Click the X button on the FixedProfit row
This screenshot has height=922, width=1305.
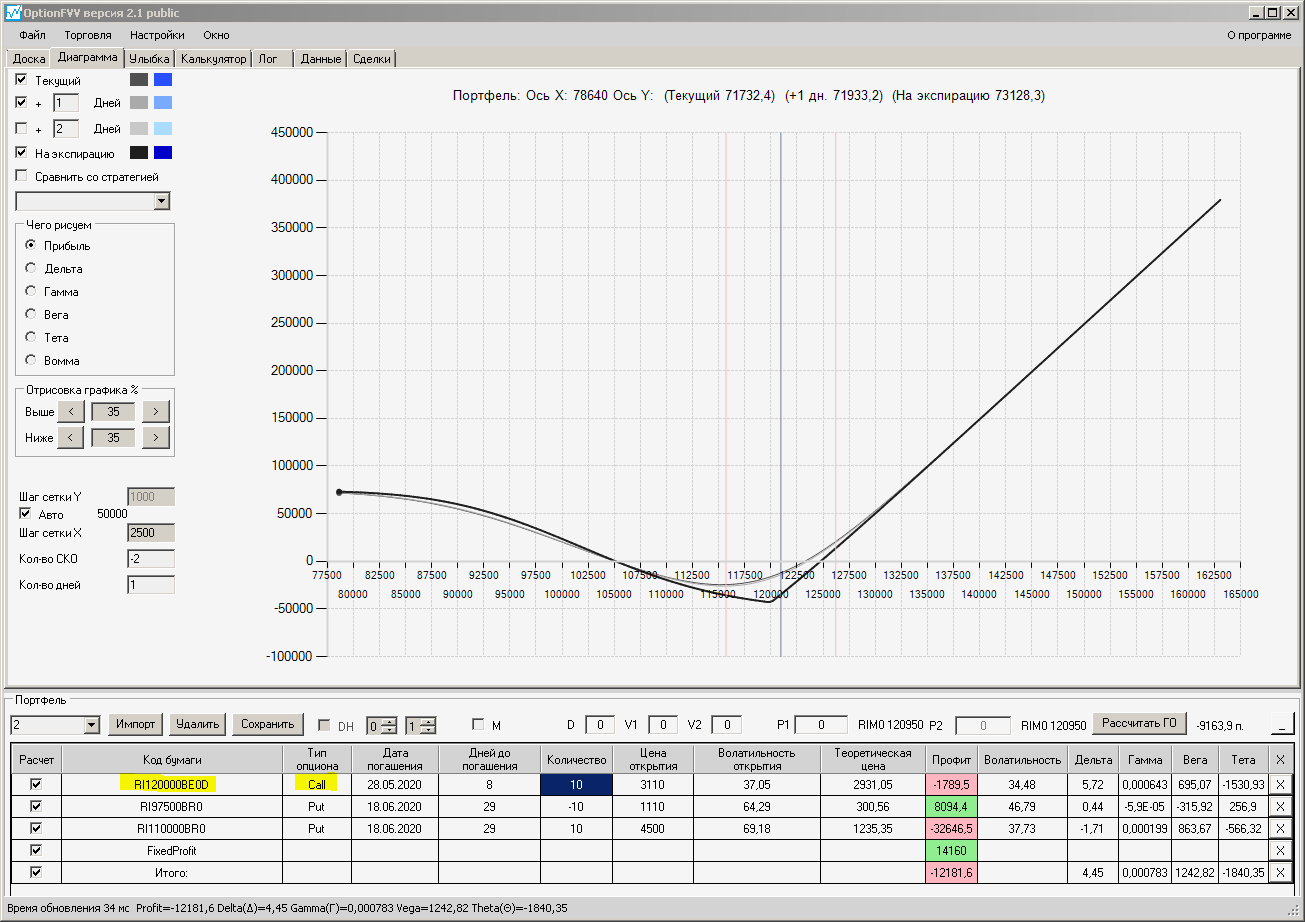pyautogui.click(x=1280, y=850)
